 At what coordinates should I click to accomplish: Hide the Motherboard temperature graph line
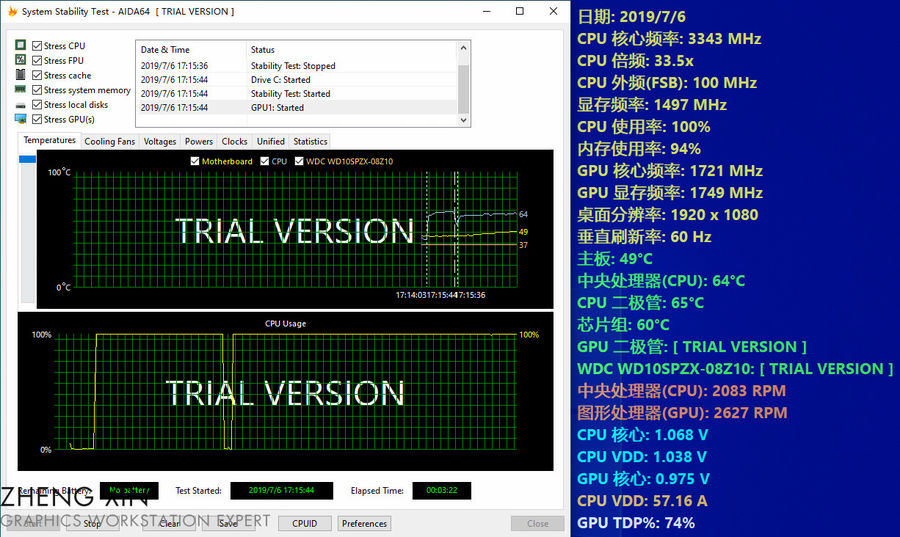[195, 161]
